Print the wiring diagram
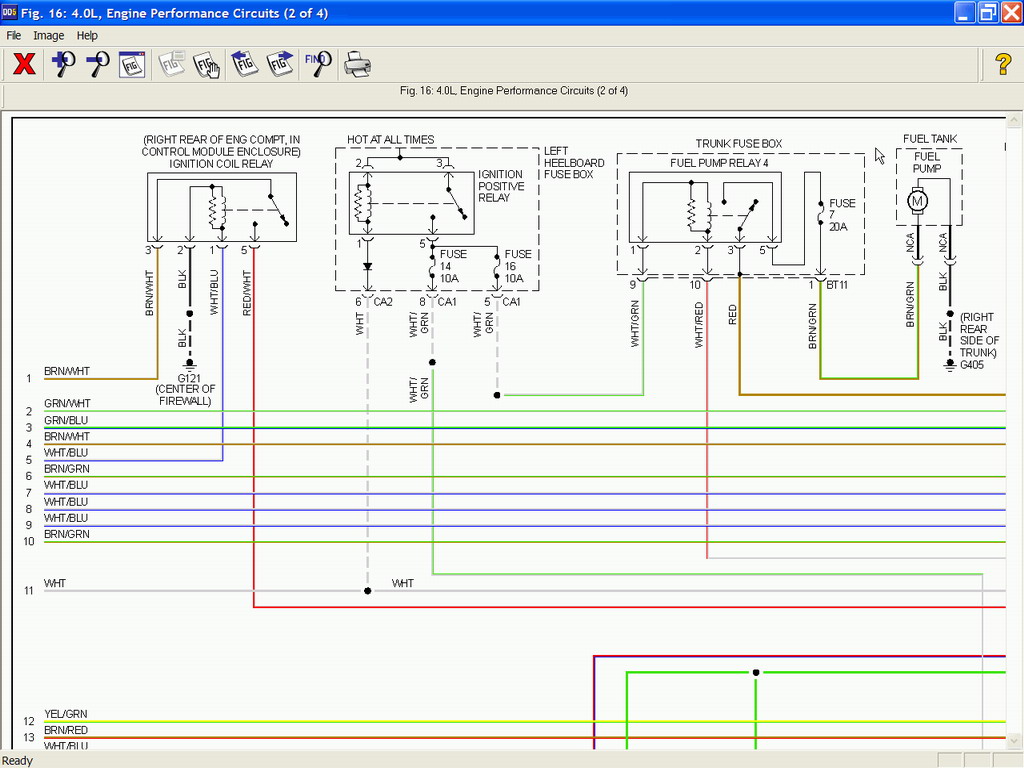 coord(357,64)
